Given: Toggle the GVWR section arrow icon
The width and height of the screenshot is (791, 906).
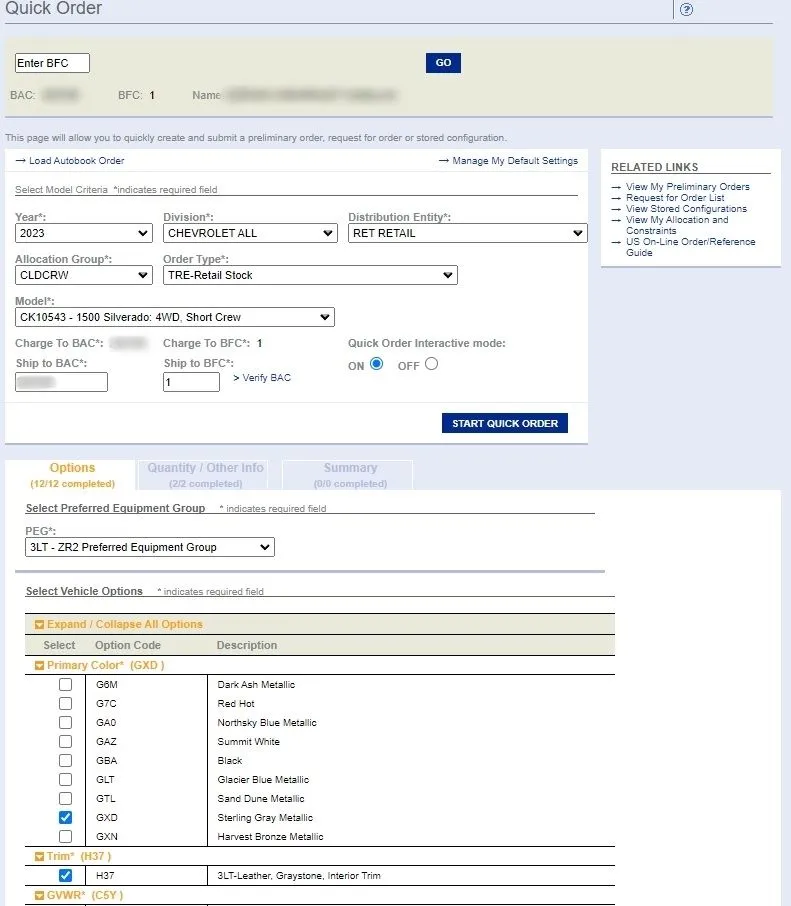Looking at the screenshot, I should (x=39, y=896).
